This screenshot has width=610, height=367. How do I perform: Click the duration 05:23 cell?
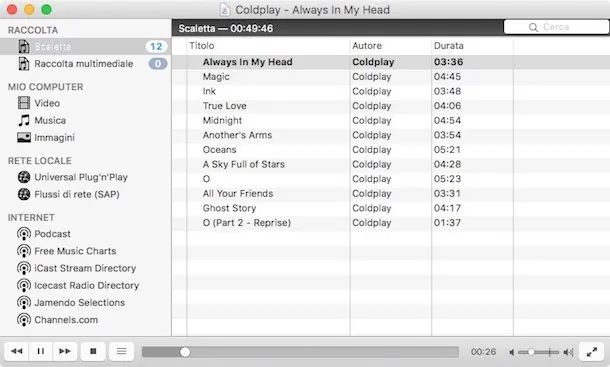447,179
